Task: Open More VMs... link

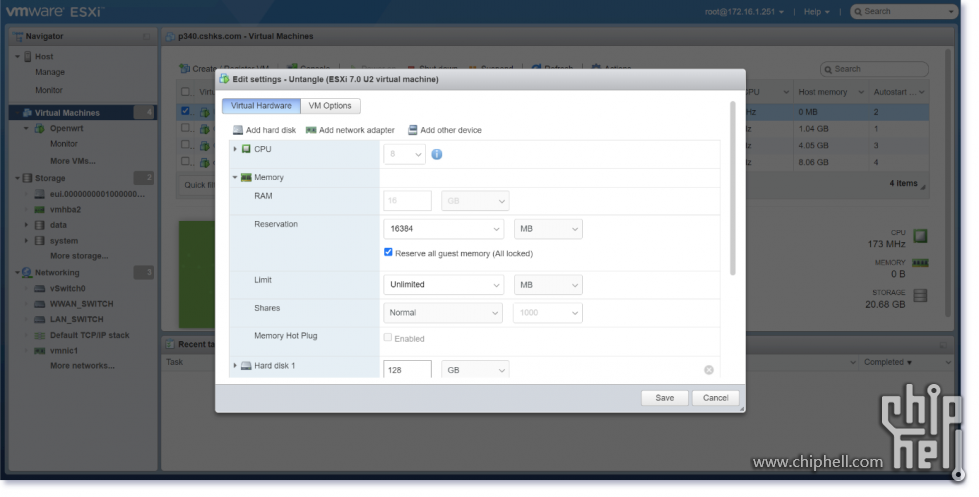Action: (x=73, y=161)
